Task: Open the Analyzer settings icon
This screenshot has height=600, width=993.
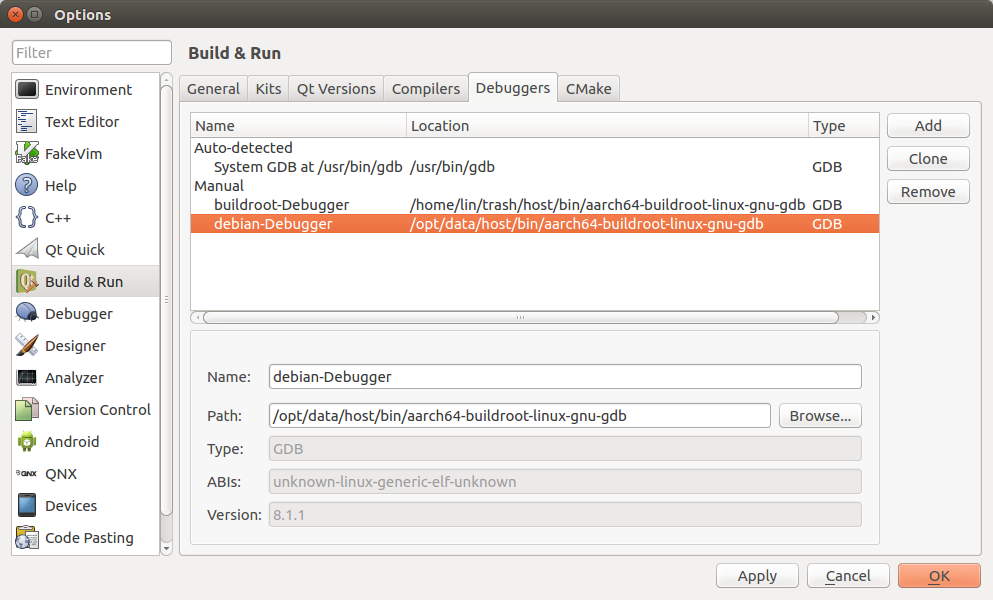Action: click(27, 378)
